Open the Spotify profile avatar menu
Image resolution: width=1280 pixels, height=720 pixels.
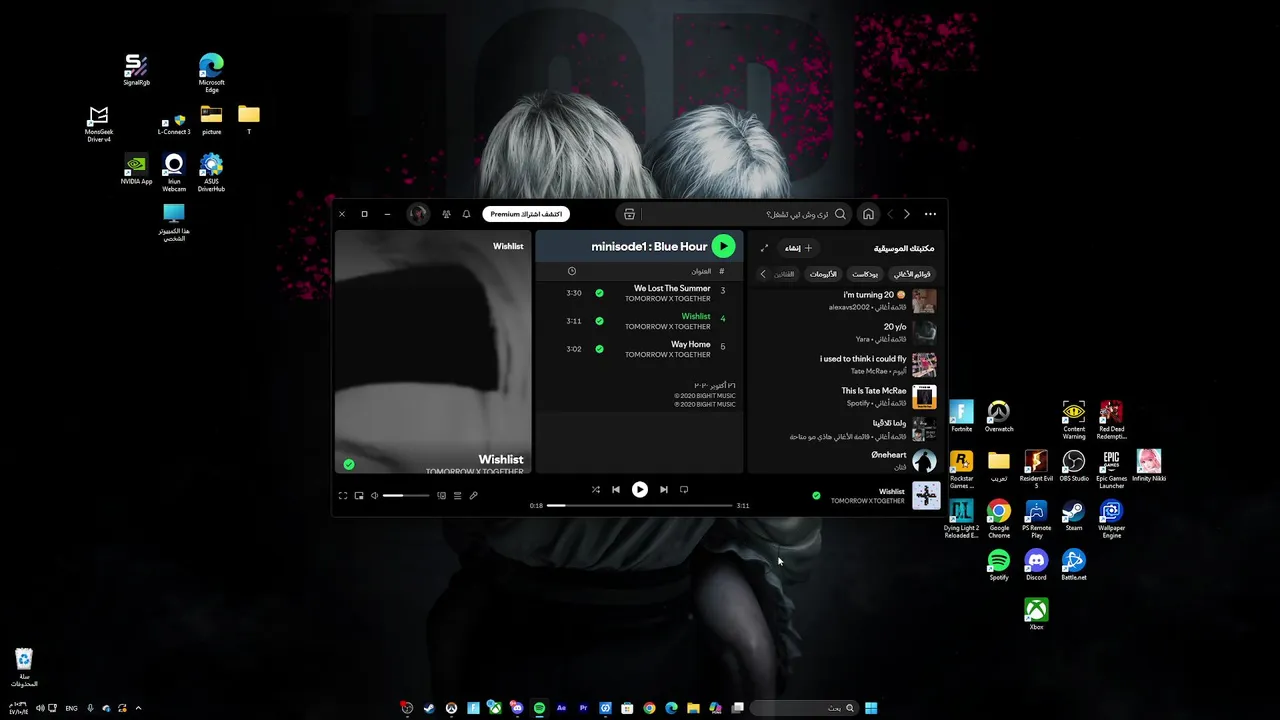point(419,214)
